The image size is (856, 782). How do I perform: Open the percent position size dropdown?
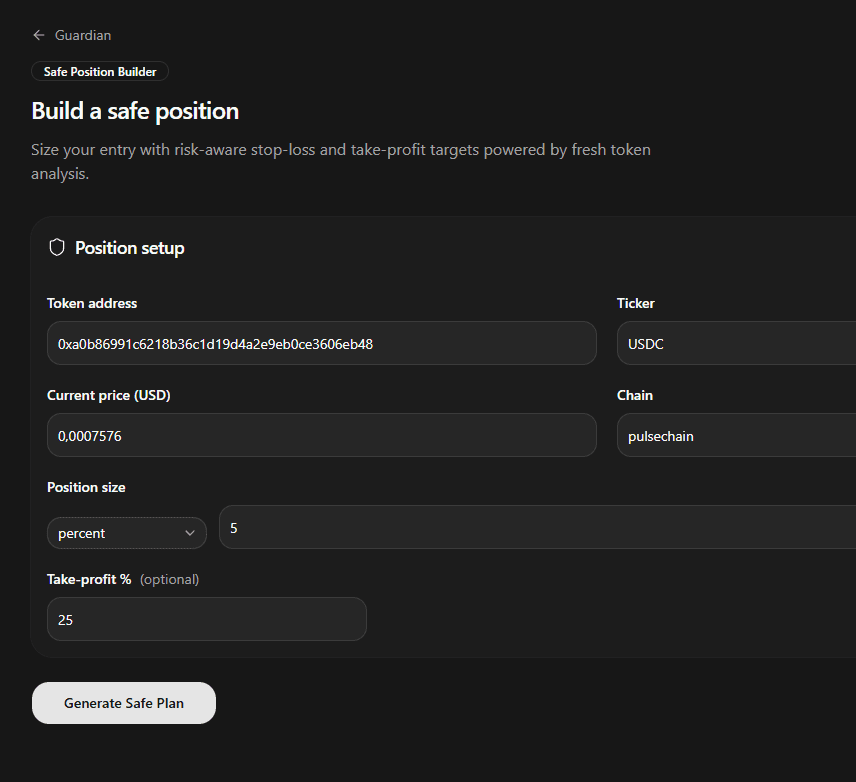127,533
